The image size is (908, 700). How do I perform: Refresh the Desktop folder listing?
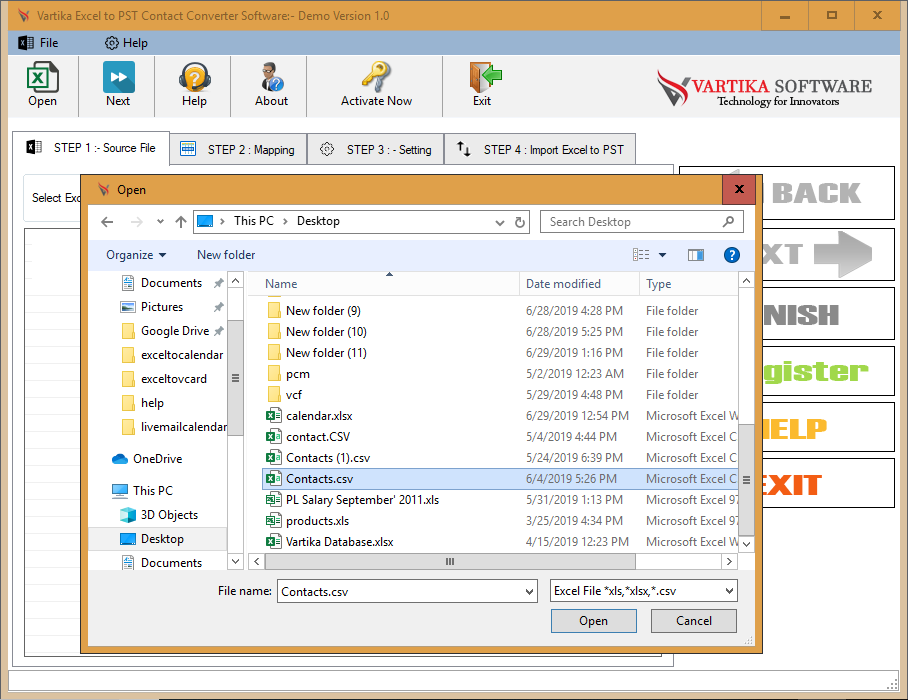(519, 222)
